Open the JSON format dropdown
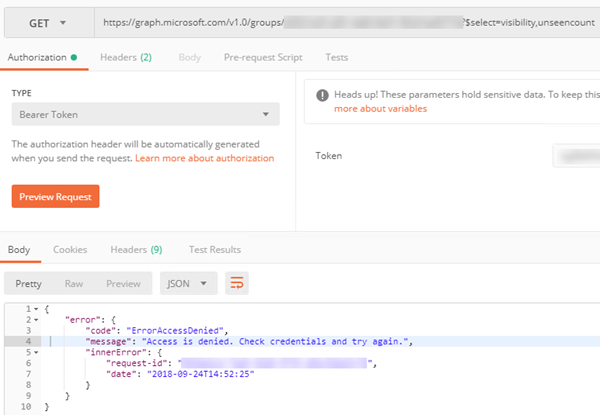Viewport: 600px width, 415px height. (x=188, y=283)
